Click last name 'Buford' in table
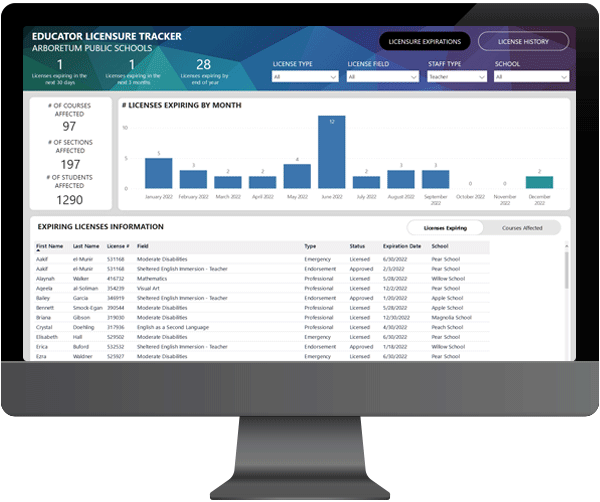The width and height of the screenshot is (600, 502). click(81, 347)
